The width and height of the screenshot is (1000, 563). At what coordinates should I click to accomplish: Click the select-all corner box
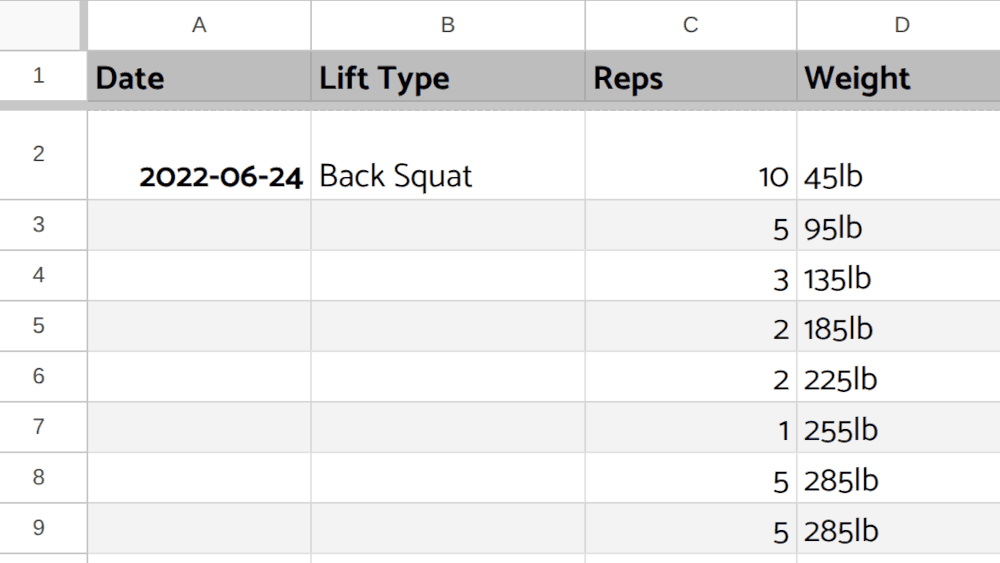pyautogui.click(x=42, y=24)
